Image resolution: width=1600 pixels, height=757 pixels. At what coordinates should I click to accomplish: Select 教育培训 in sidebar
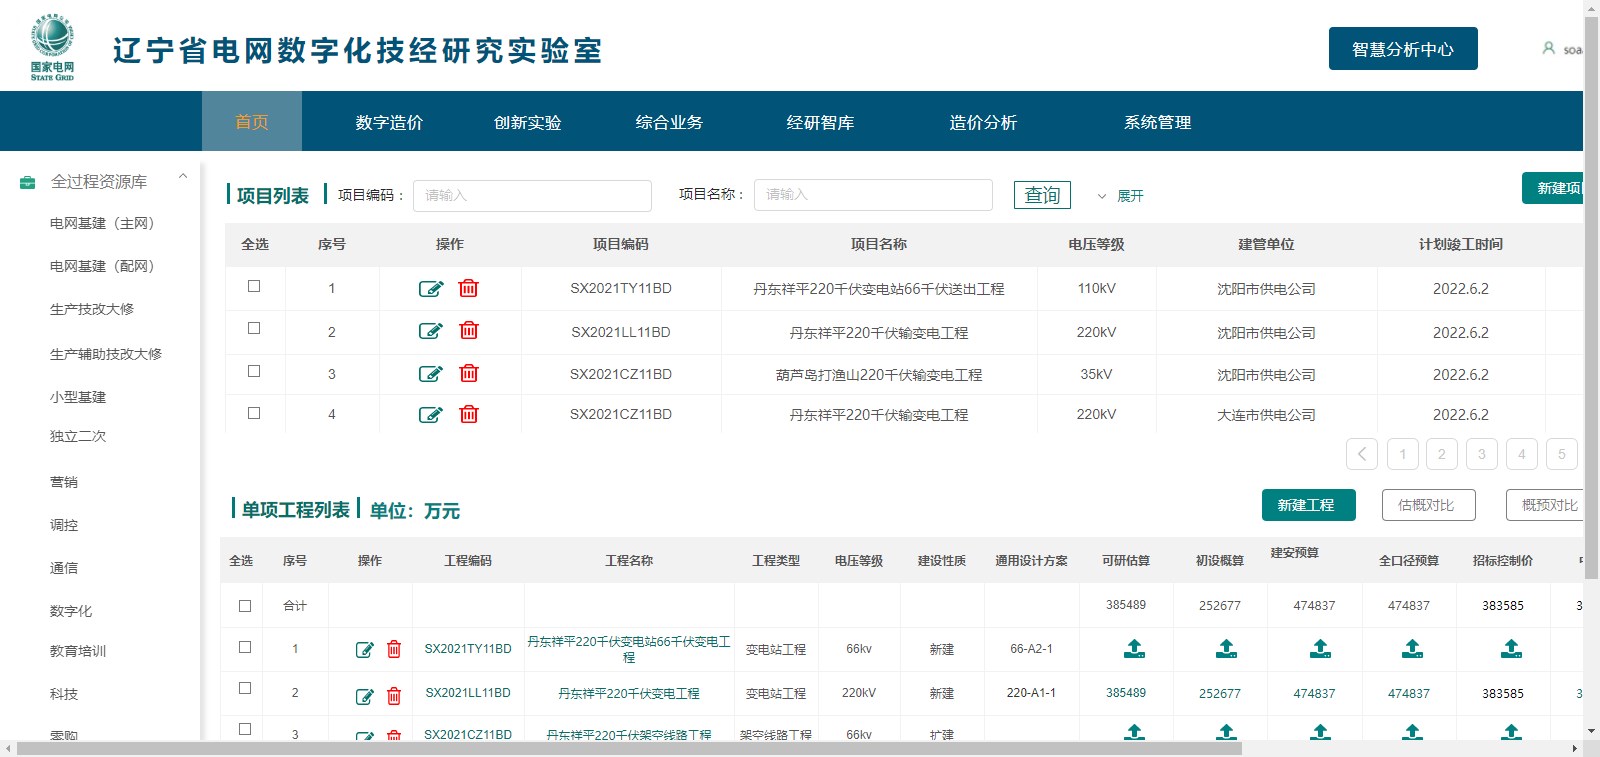coord(78,651)
